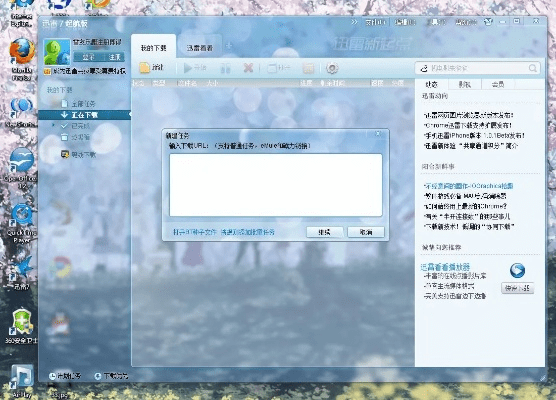Switch to the 动态 tab in right panel
The width and height of the screenshot is (556, 400).
[432, 84]
